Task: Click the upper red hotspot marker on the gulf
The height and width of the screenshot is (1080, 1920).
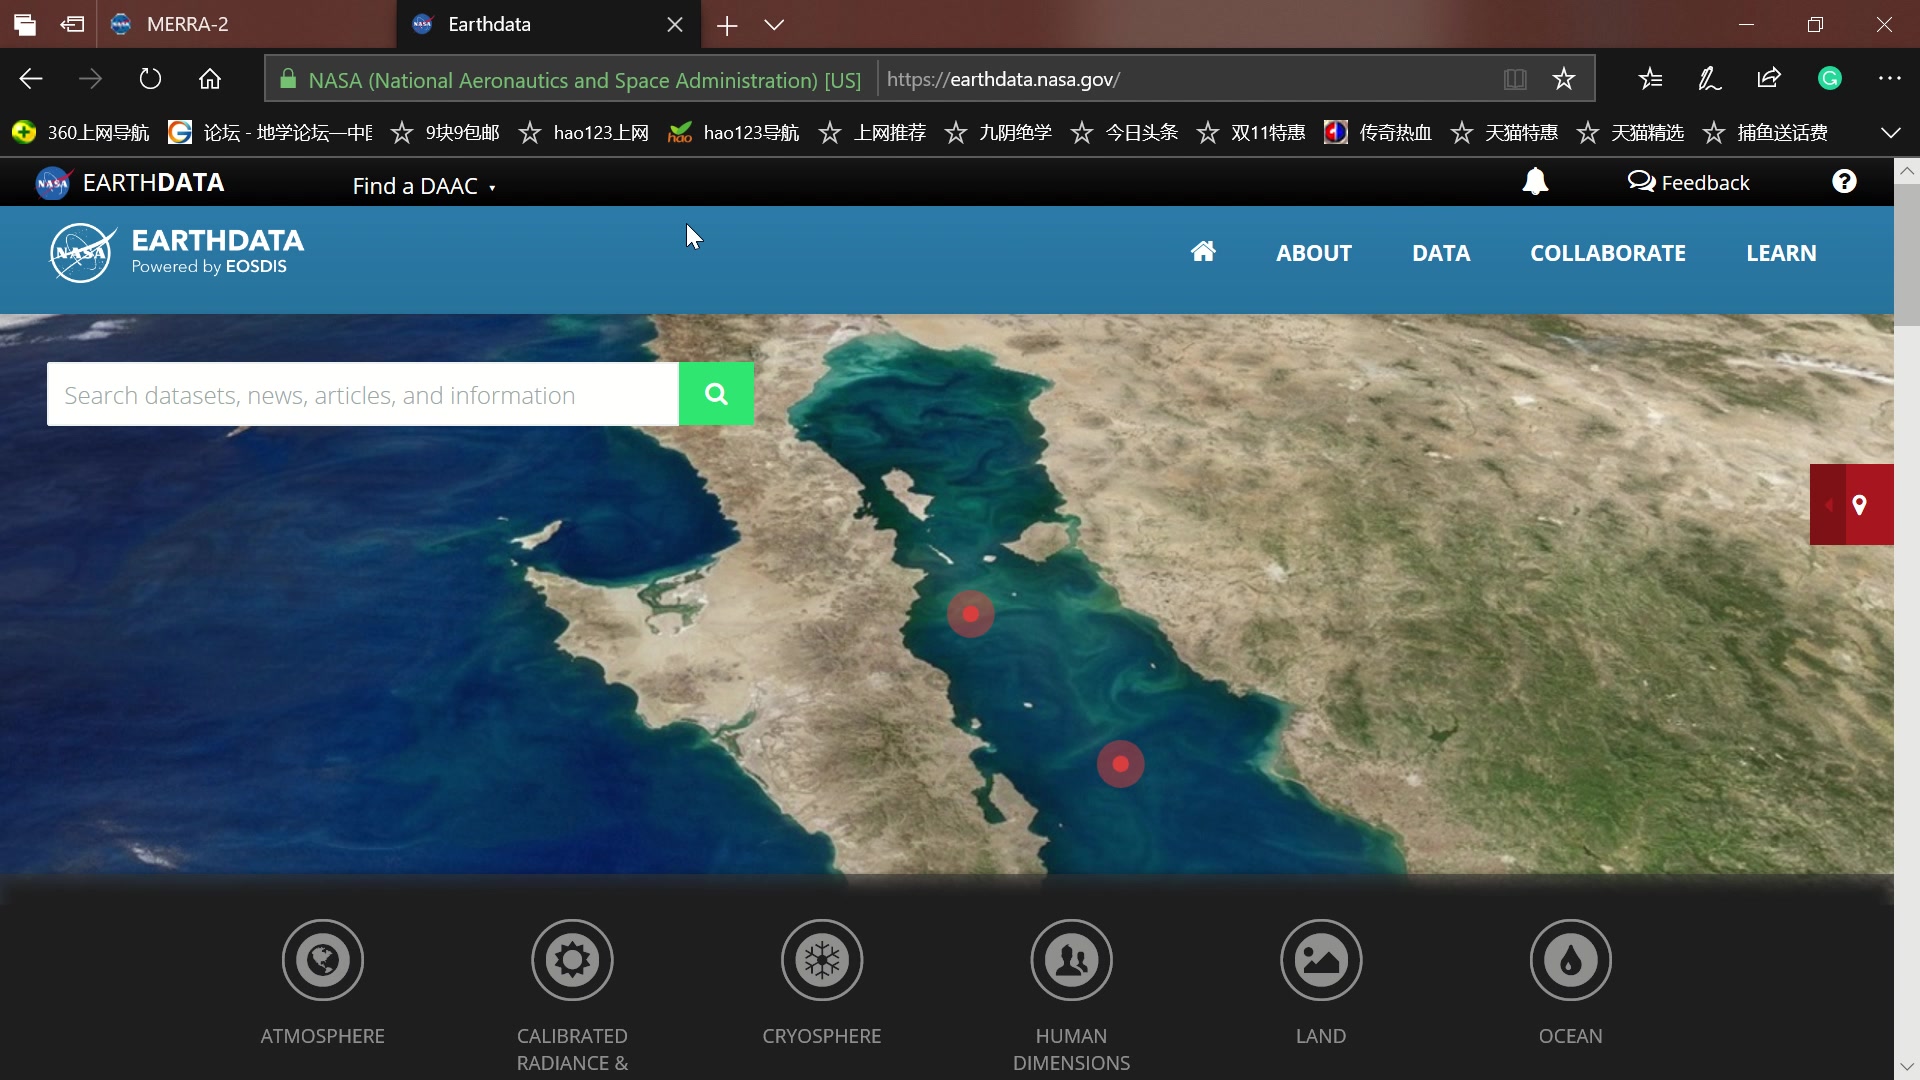Action: tap(970, 614)
